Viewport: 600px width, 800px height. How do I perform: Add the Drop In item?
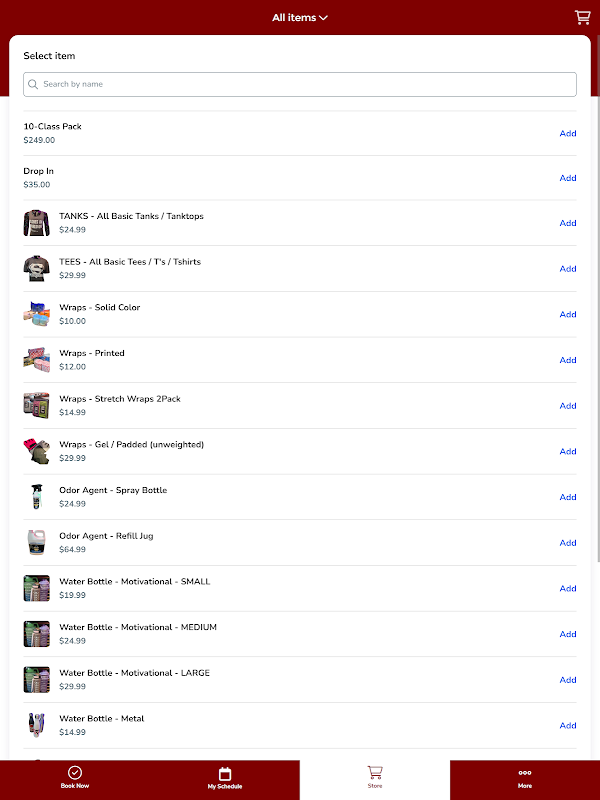(x=568, y=178)
